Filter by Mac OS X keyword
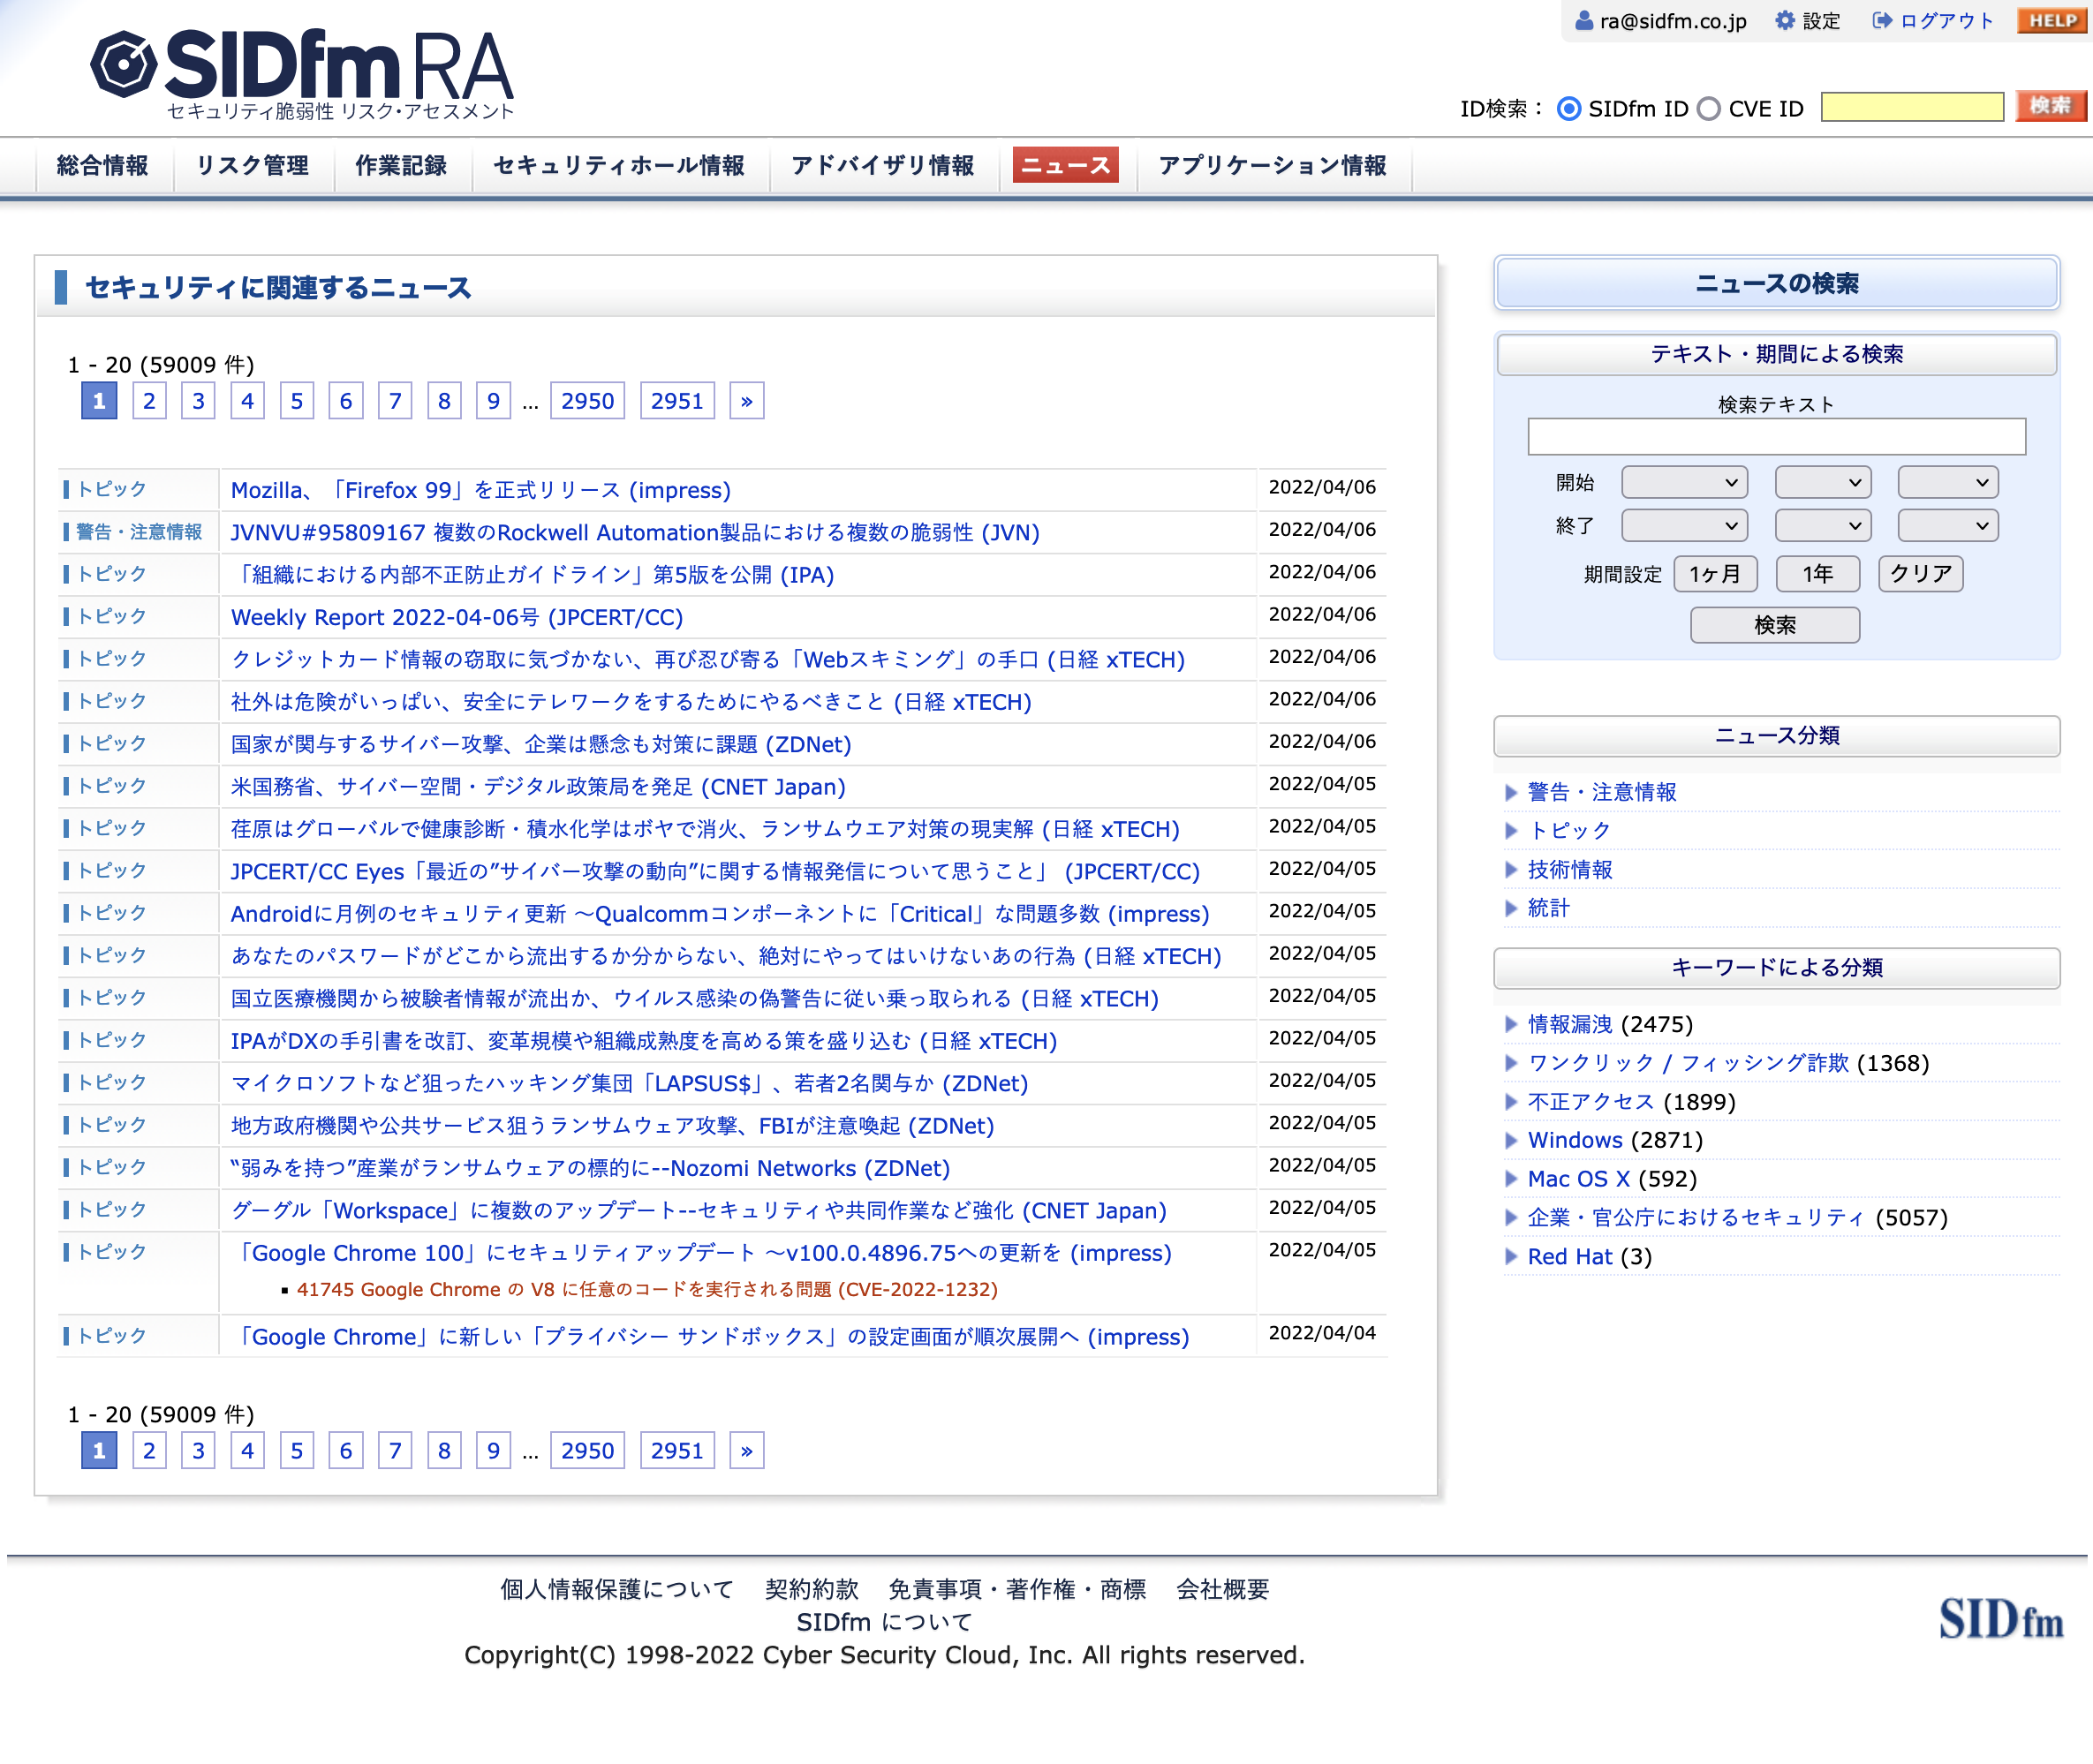 1579,1179
